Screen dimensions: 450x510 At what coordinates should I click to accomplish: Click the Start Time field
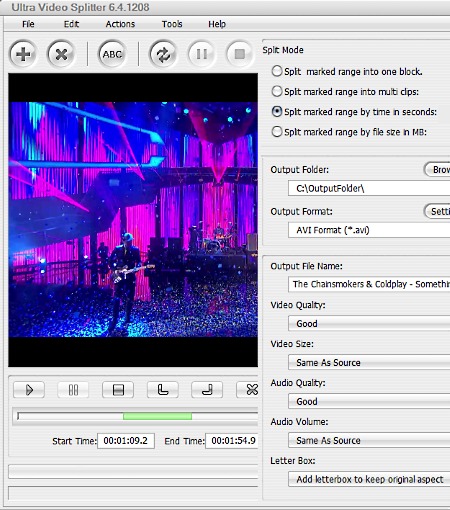pos(126,441)
